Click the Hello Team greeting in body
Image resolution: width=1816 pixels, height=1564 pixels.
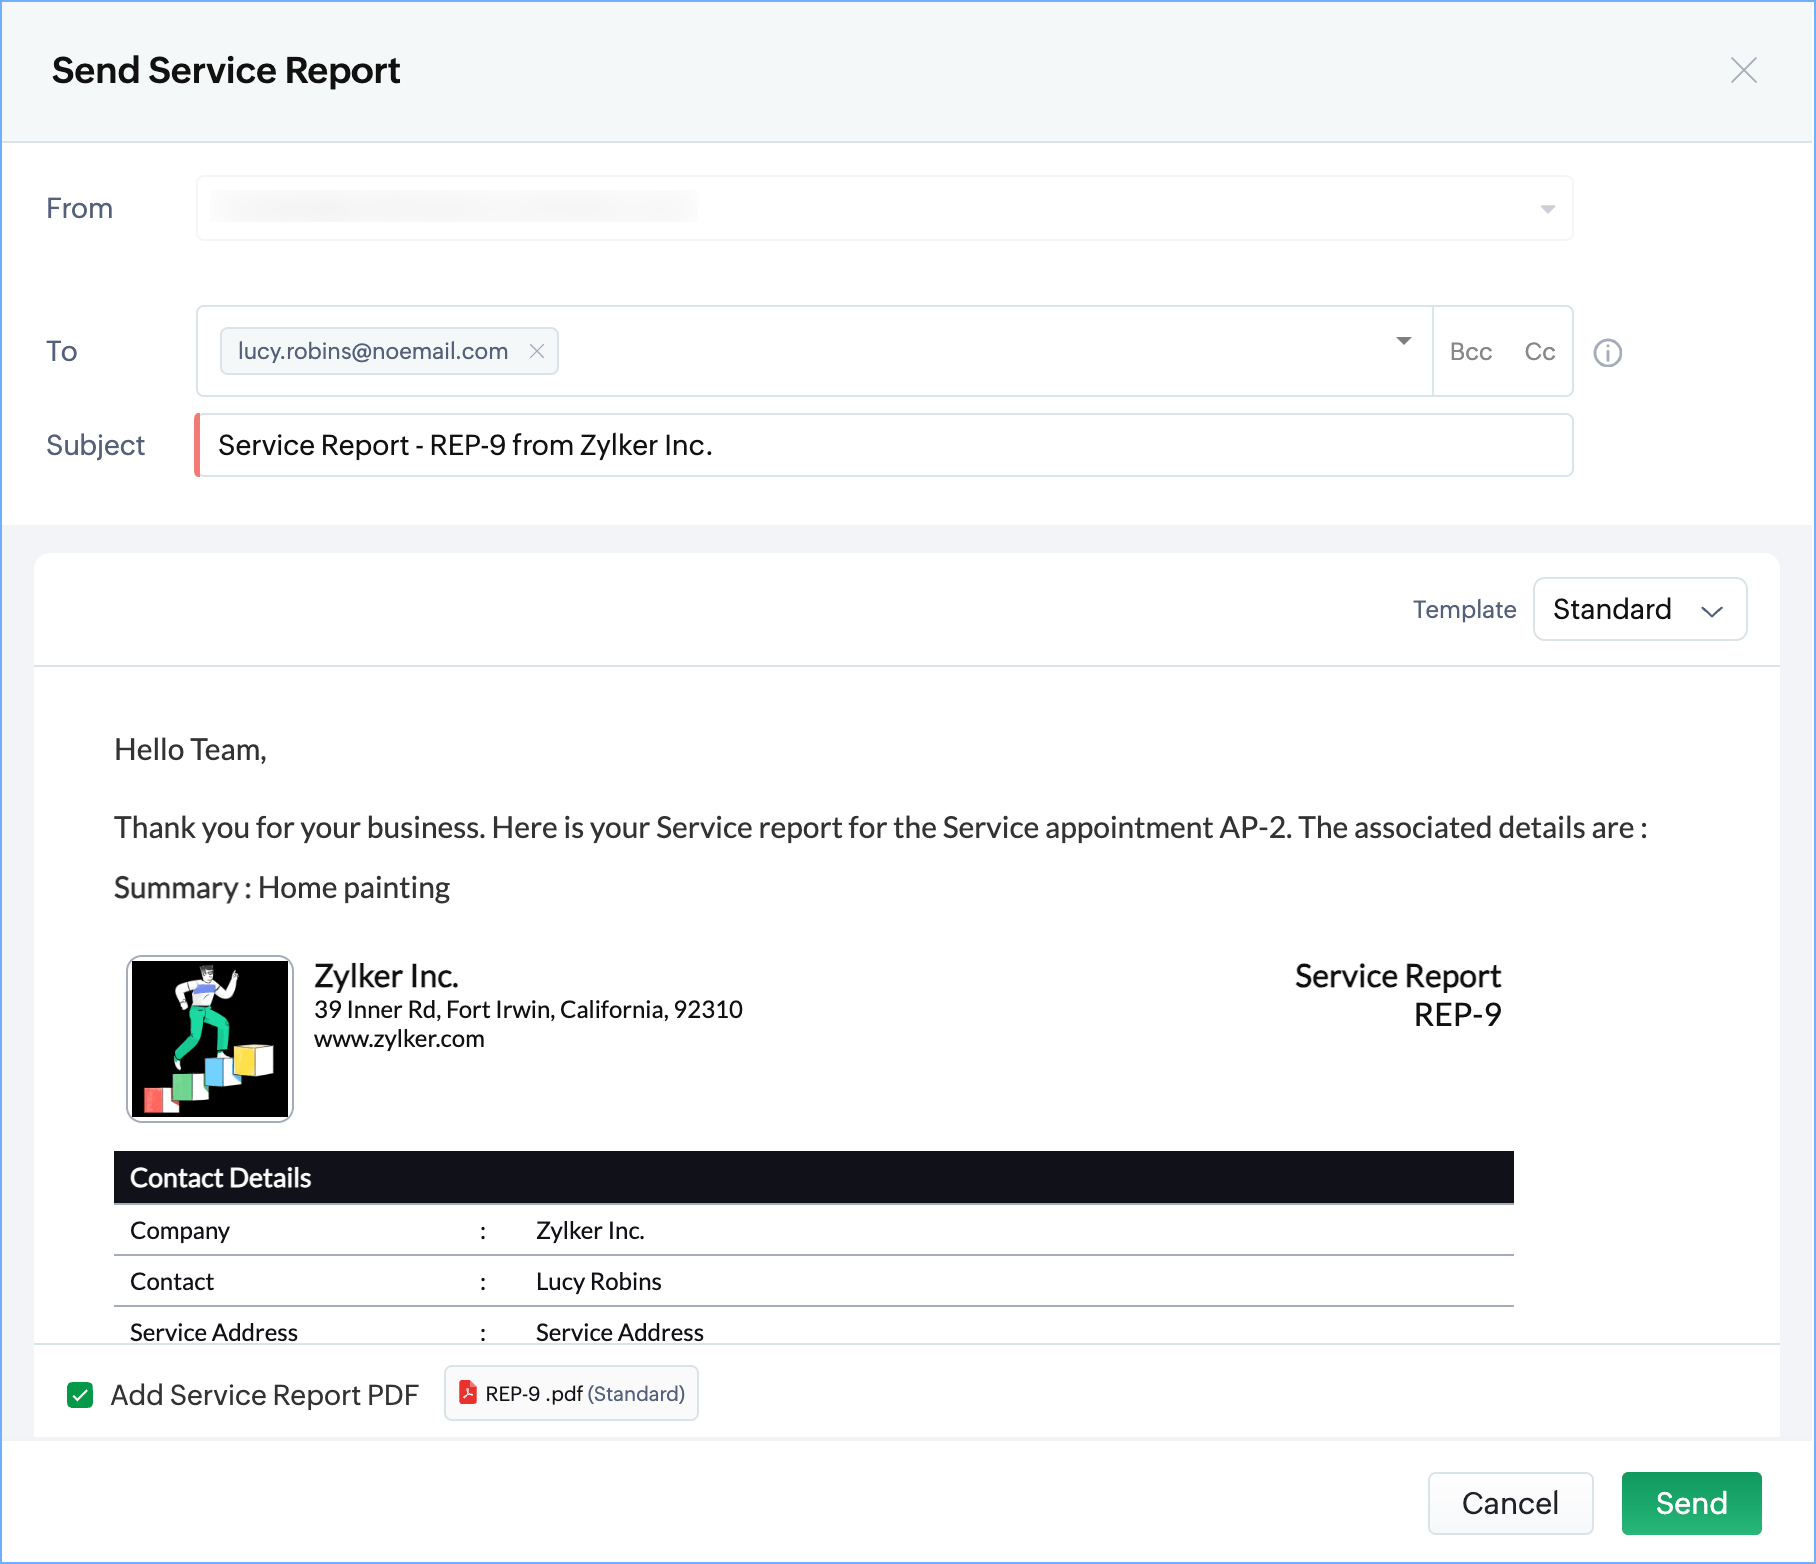pos(190,750)
